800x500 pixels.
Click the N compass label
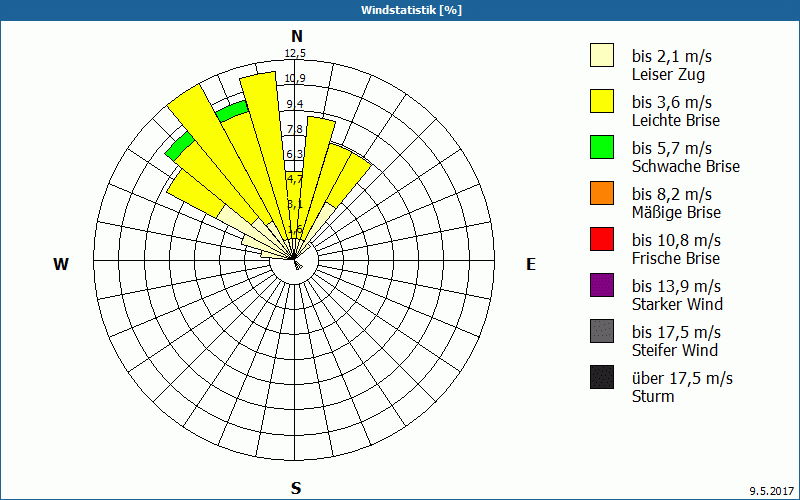(x=297, y=36)
